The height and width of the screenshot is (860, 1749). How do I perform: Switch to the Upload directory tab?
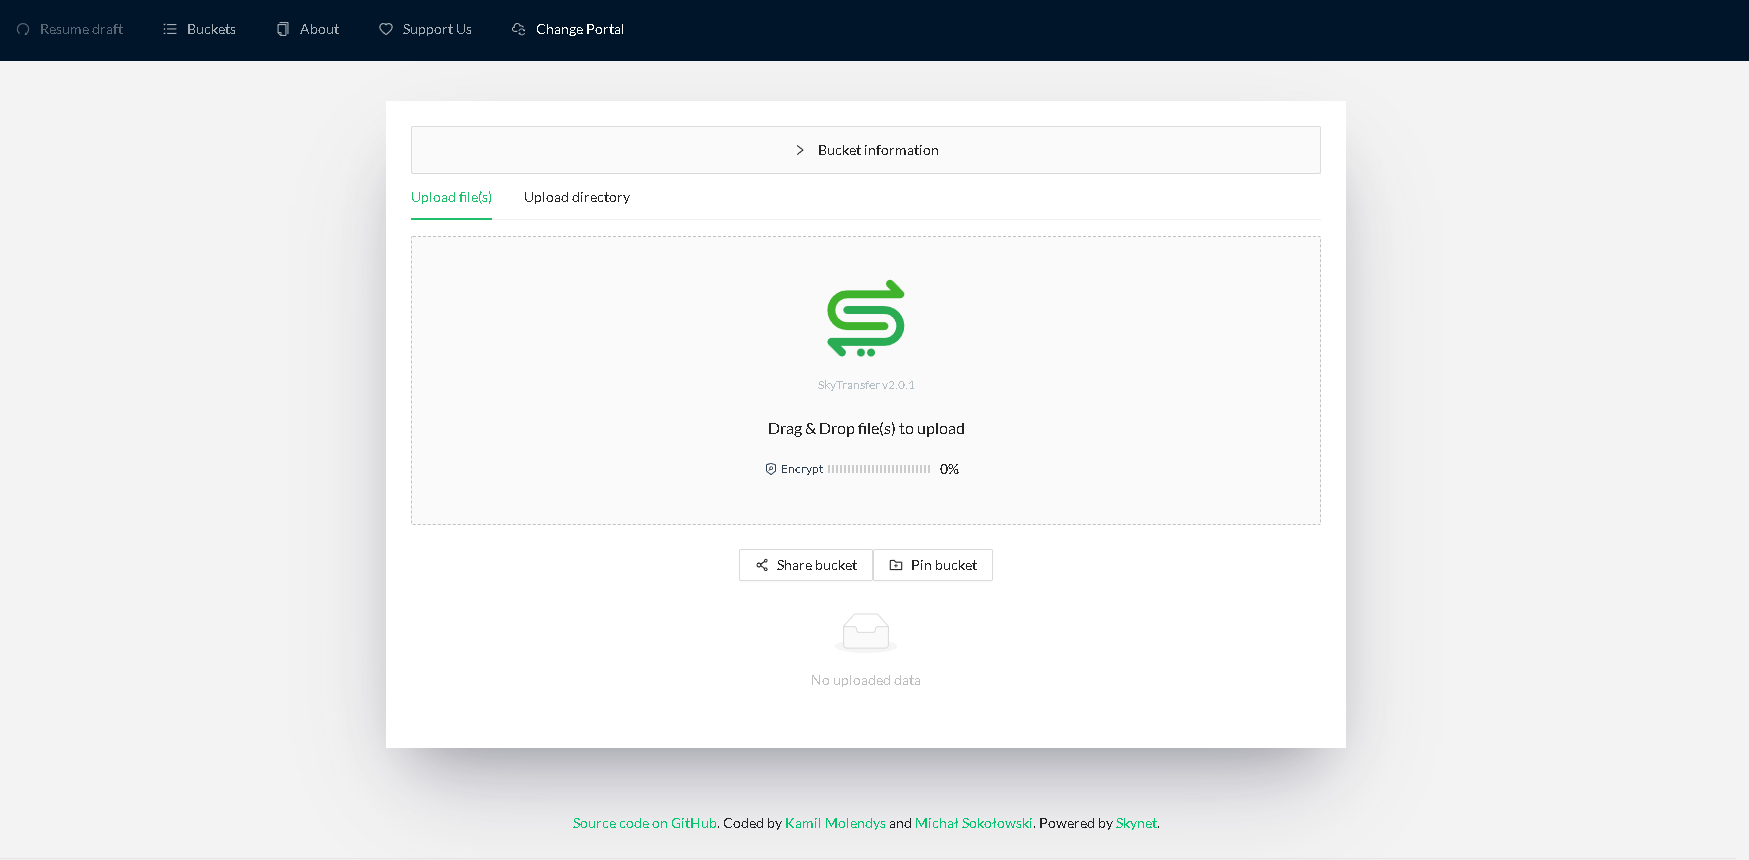pyautogui.click(x=577, y=197)
